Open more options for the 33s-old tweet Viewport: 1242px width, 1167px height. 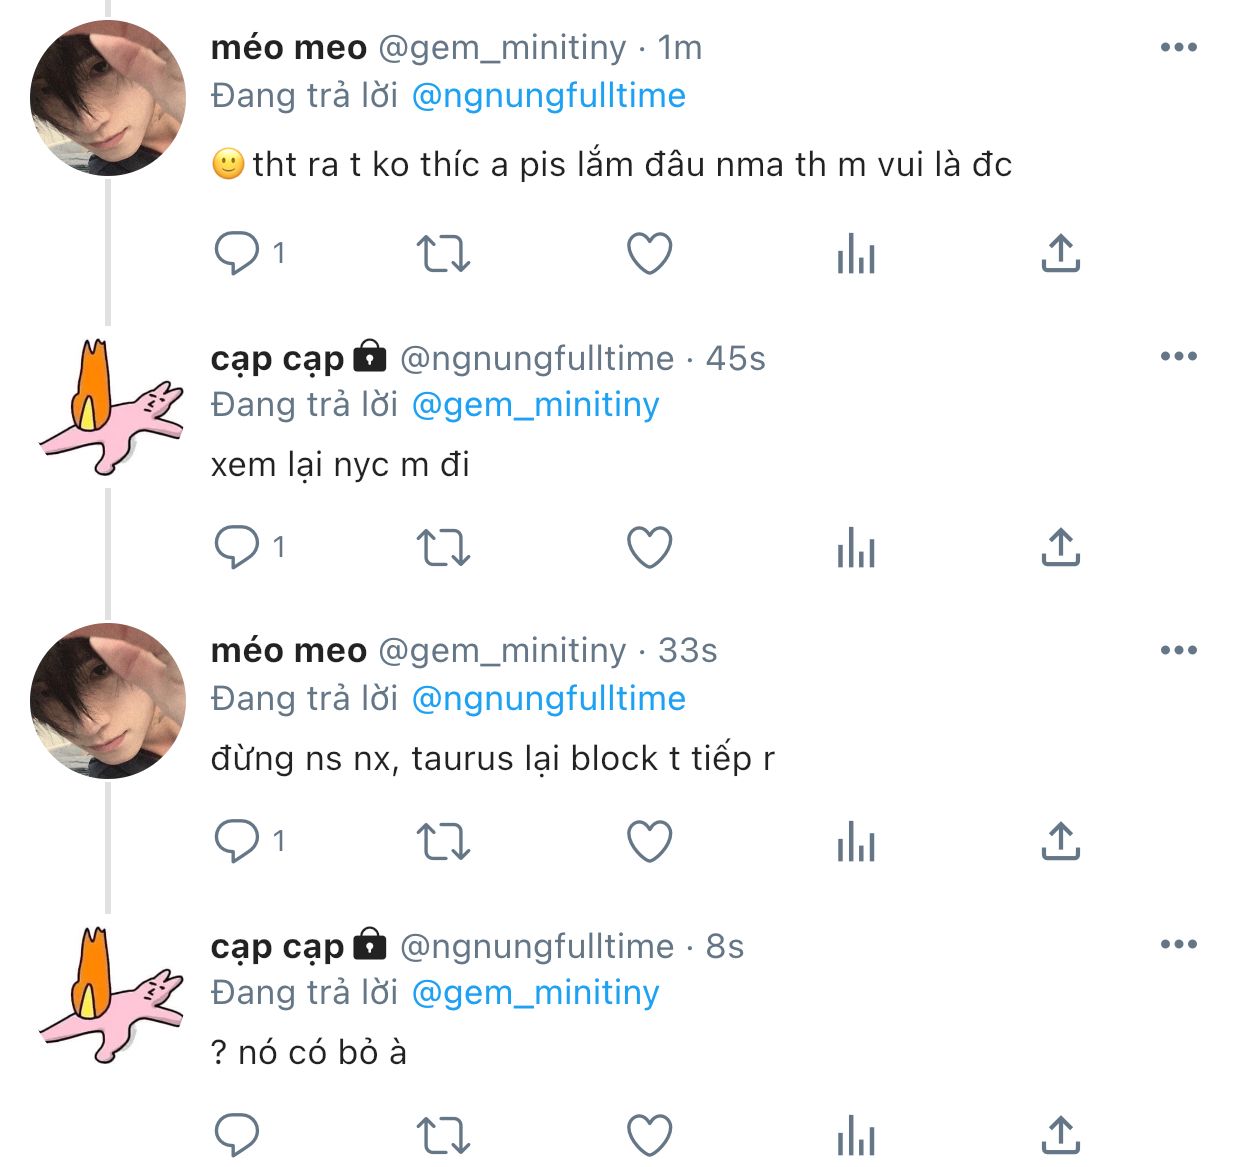1179,650
